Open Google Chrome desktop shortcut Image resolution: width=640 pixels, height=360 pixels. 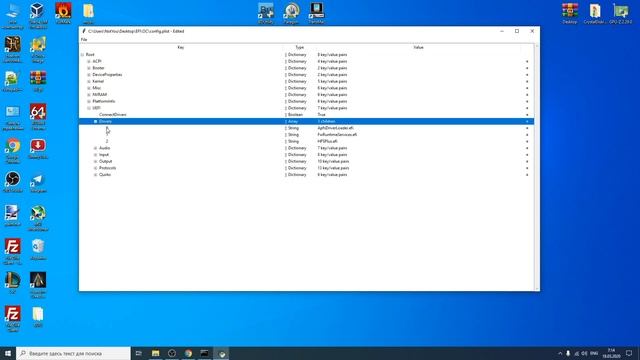tap(13, 150)
